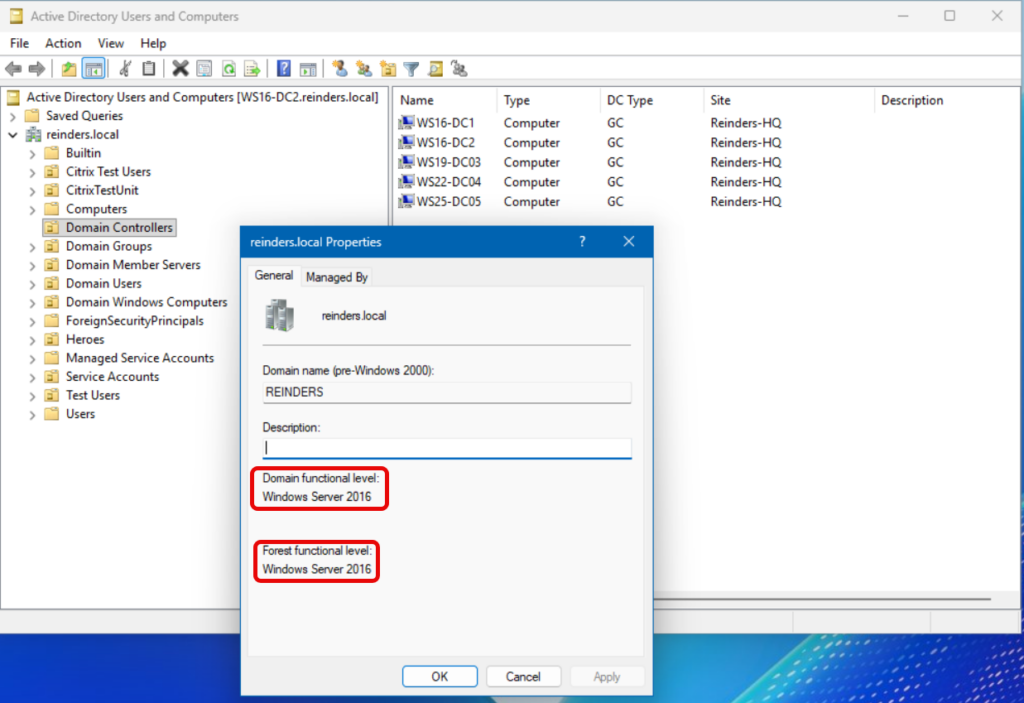This screenshot has height=703, width=1024.
Task: Click the Cancel button in dialog
Action: [523, 676]
